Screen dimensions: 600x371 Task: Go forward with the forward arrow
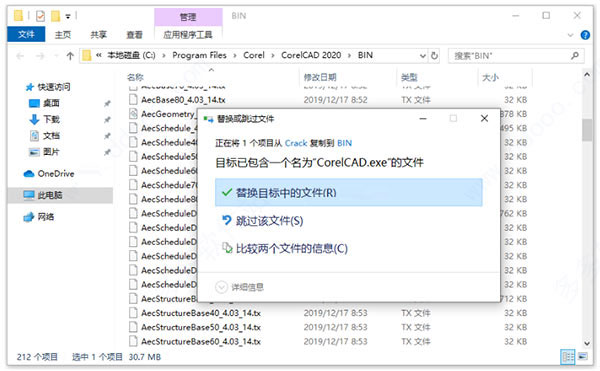40,56
